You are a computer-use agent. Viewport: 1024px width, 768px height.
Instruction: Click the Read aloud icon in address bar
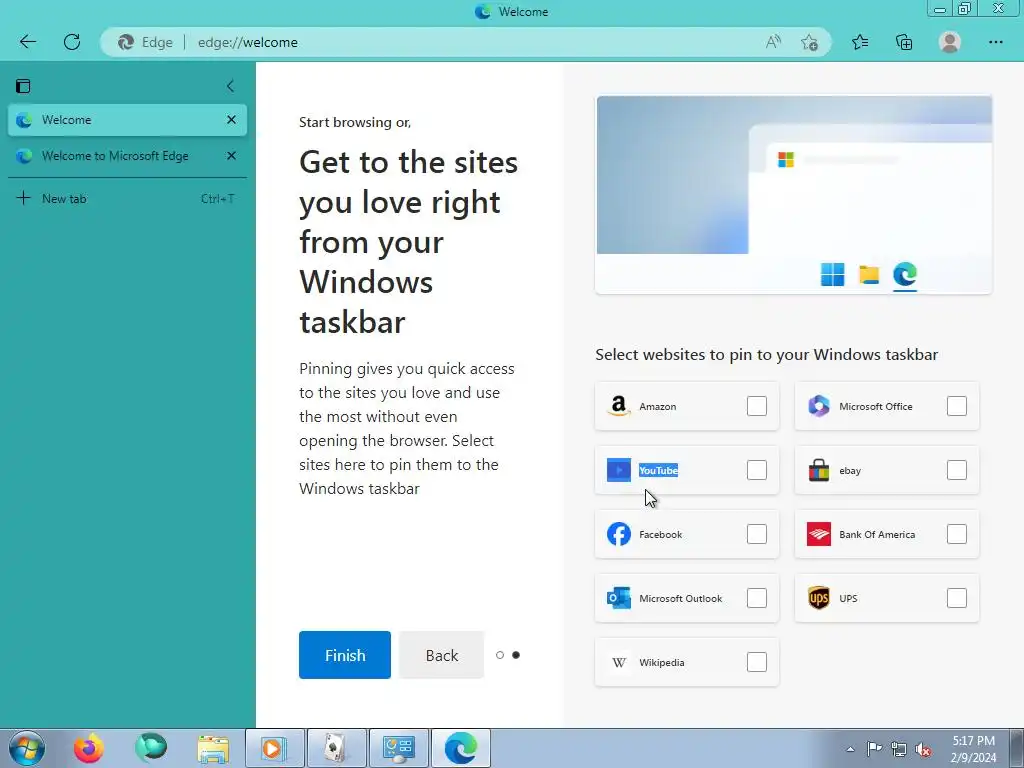click(x=773, y=42)
